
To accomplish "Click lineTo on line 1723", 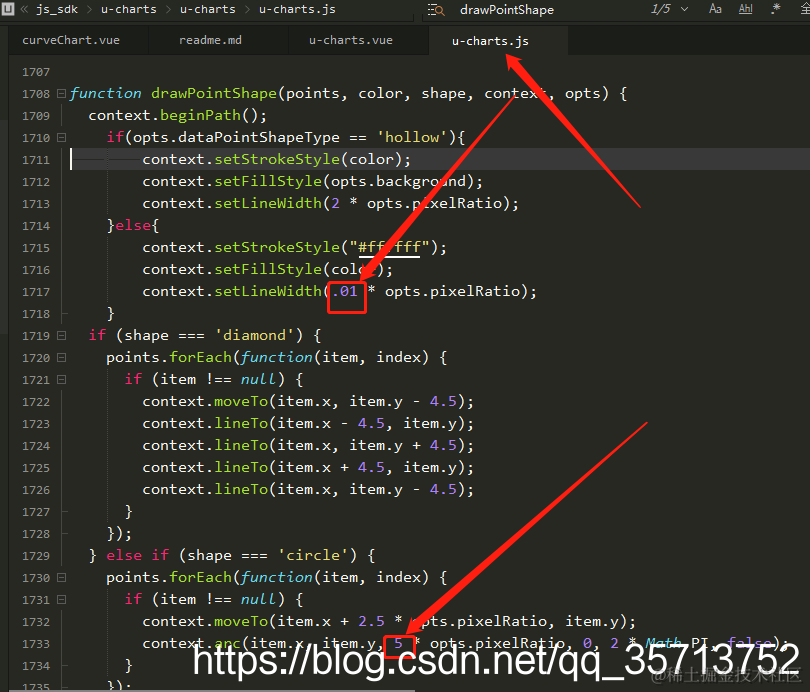I will pos(241,423).
